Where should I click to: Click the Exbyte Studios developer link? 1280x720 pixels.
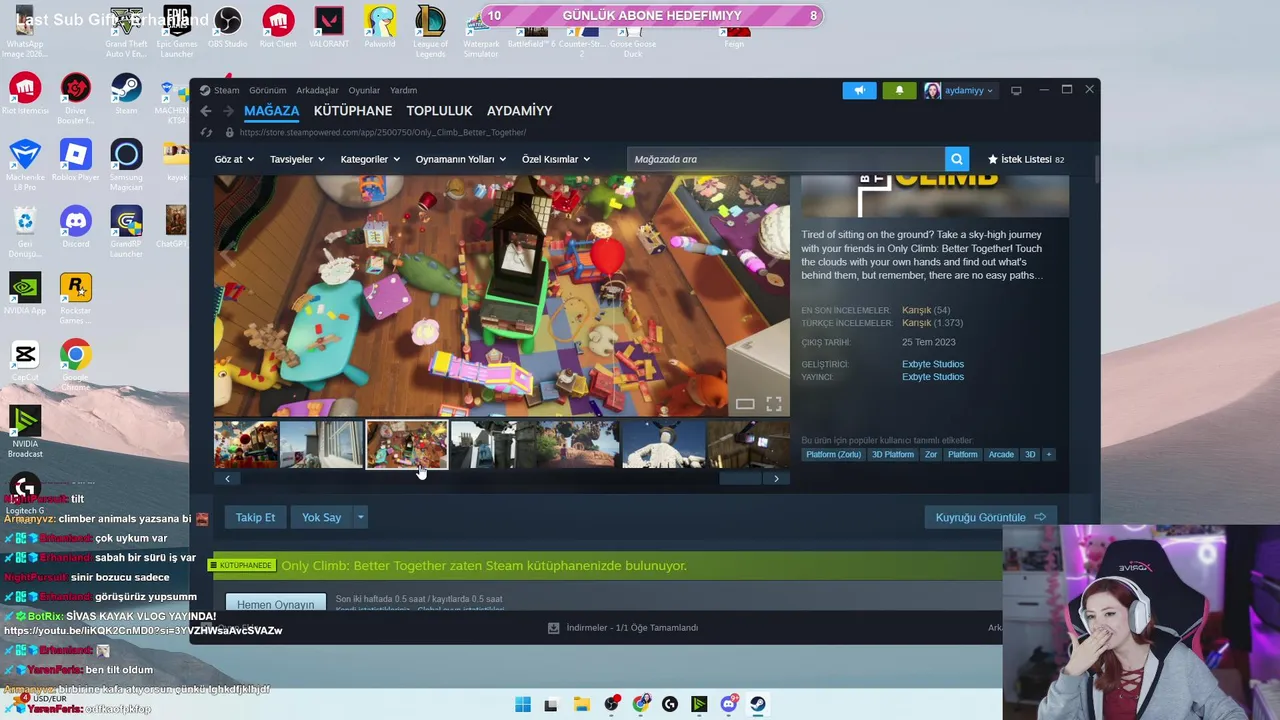point(933,364)
